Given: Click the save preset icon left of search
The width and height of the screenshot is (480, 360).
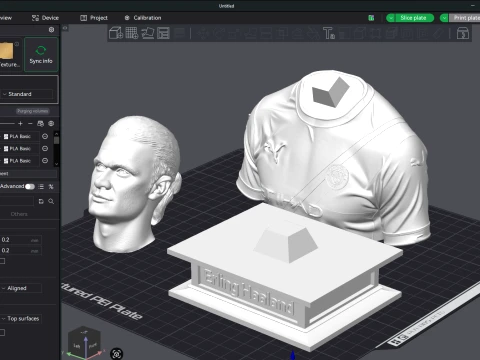Looking at the screenshot, I should pos(41,201).
